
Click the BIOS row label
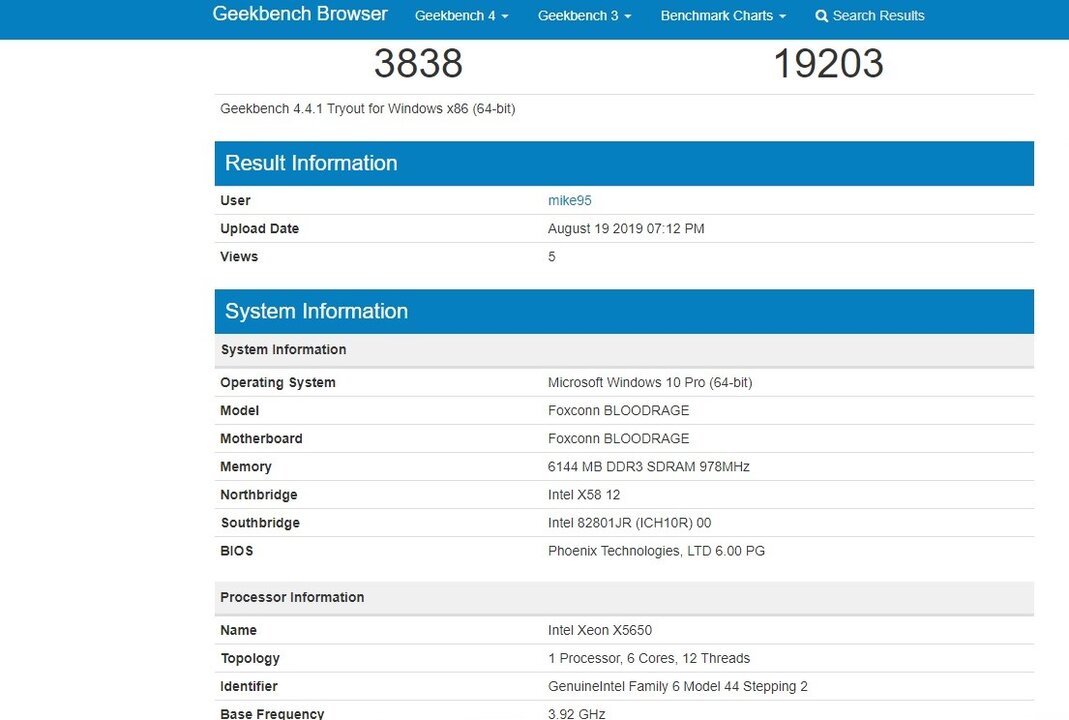(237, 551)
